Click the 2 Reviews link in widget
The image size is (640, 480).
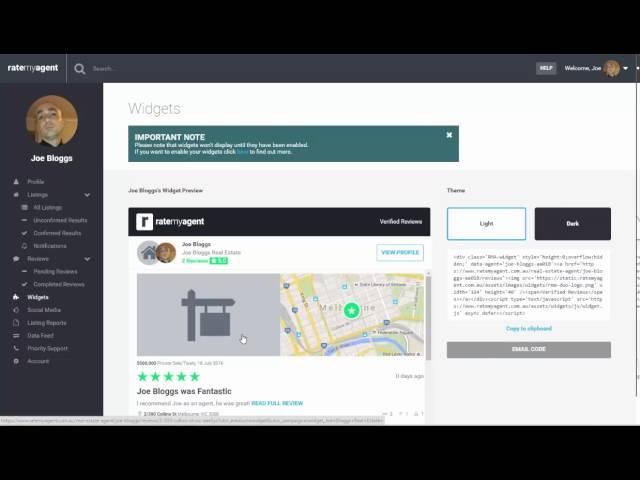coord(195,261)
